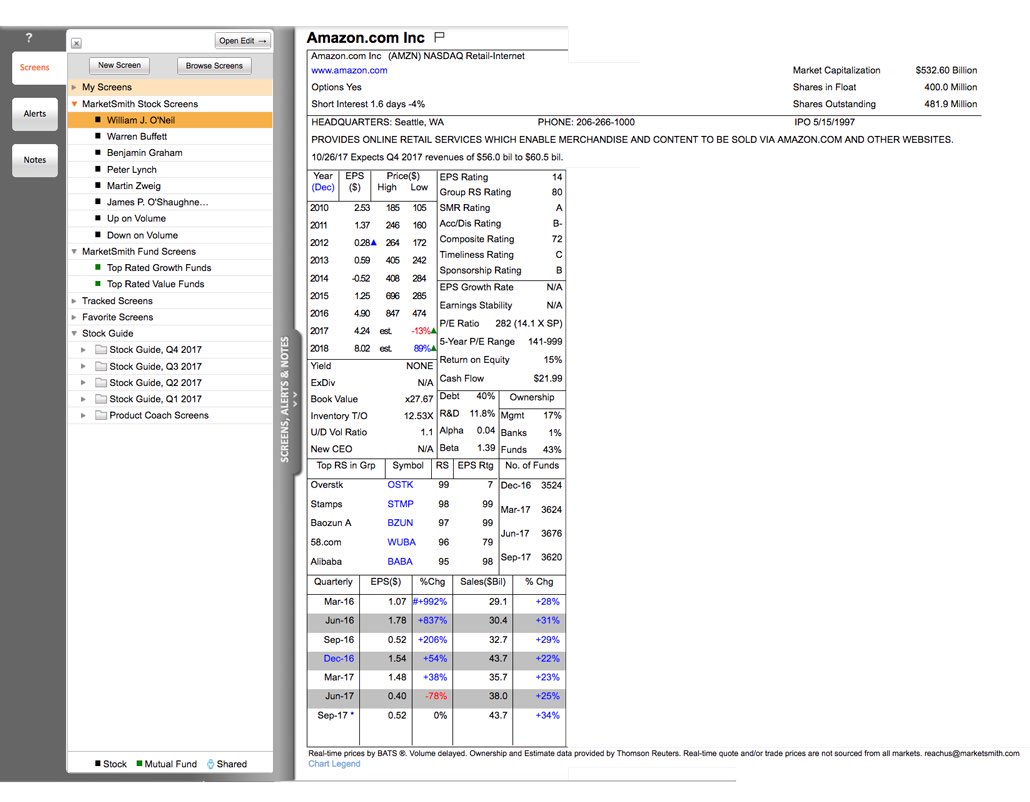Viewport: 1030px width, 802px height.
Task: Click the New Screen button
Action: click(x=119, y=65)
